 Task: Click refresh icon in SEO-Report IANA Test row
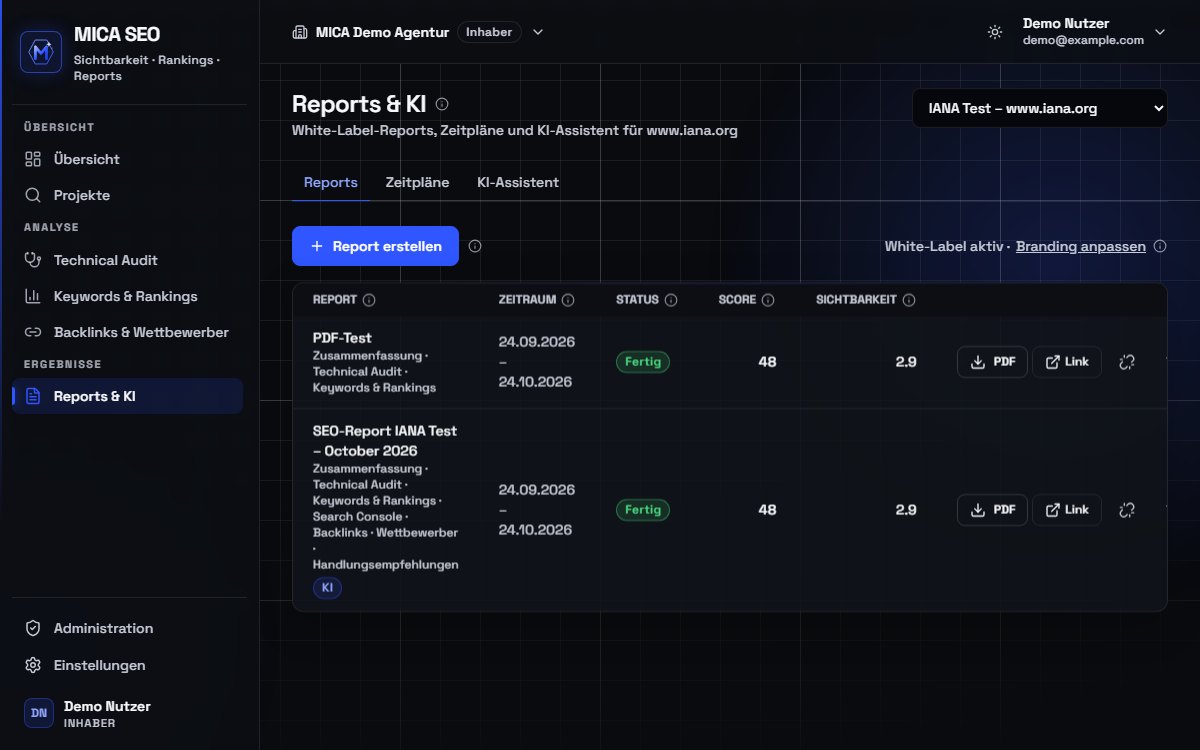tap(1127, 510)
